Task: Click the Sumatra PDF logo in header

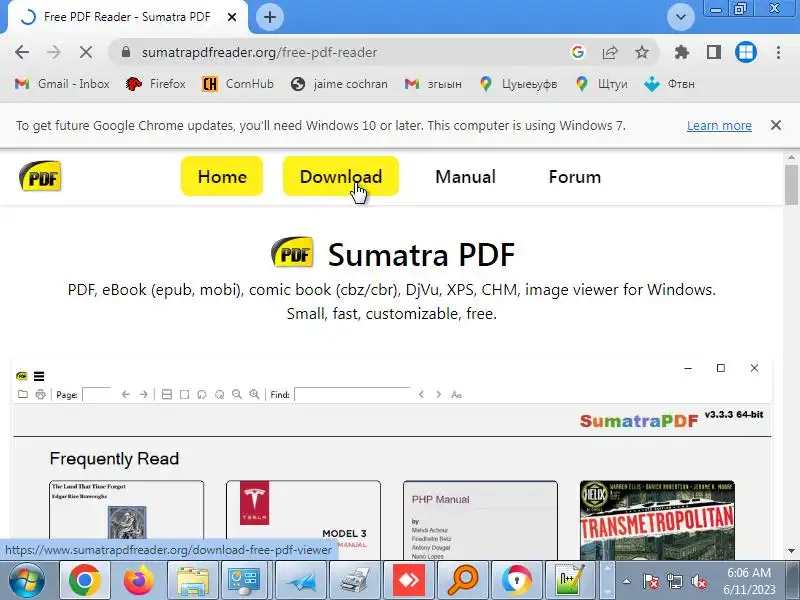Action: click(40, 176)
